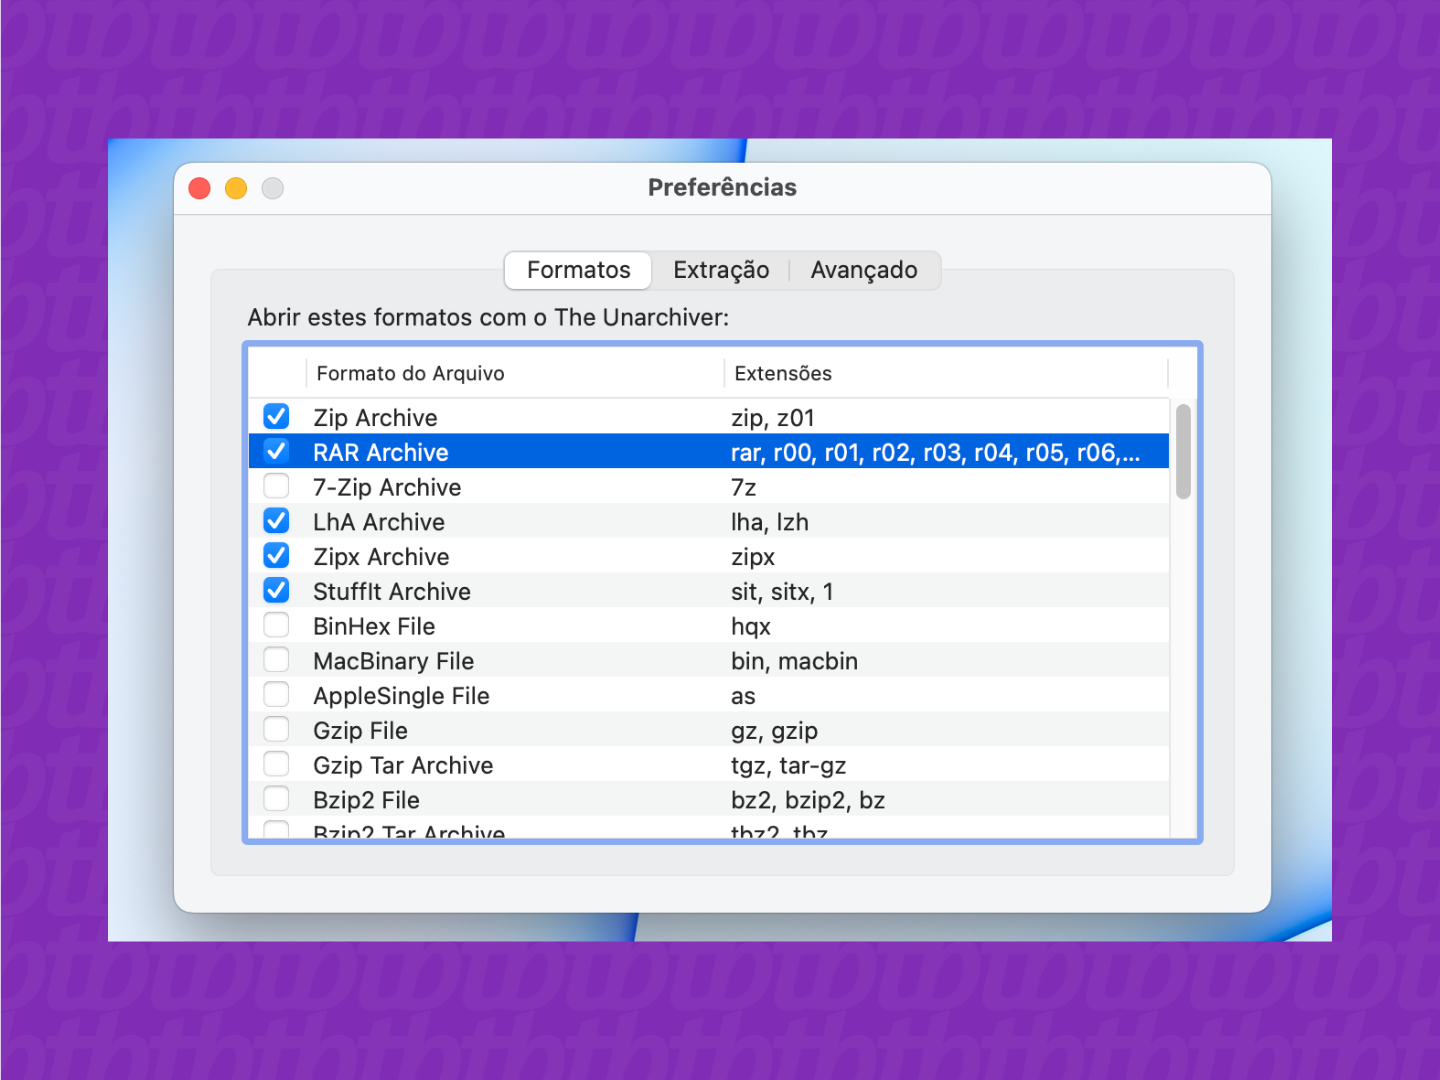Click the '7z' extensions cell
Screen dimensions: 1440x1080
pyautogui.click(x=743, y=487)
